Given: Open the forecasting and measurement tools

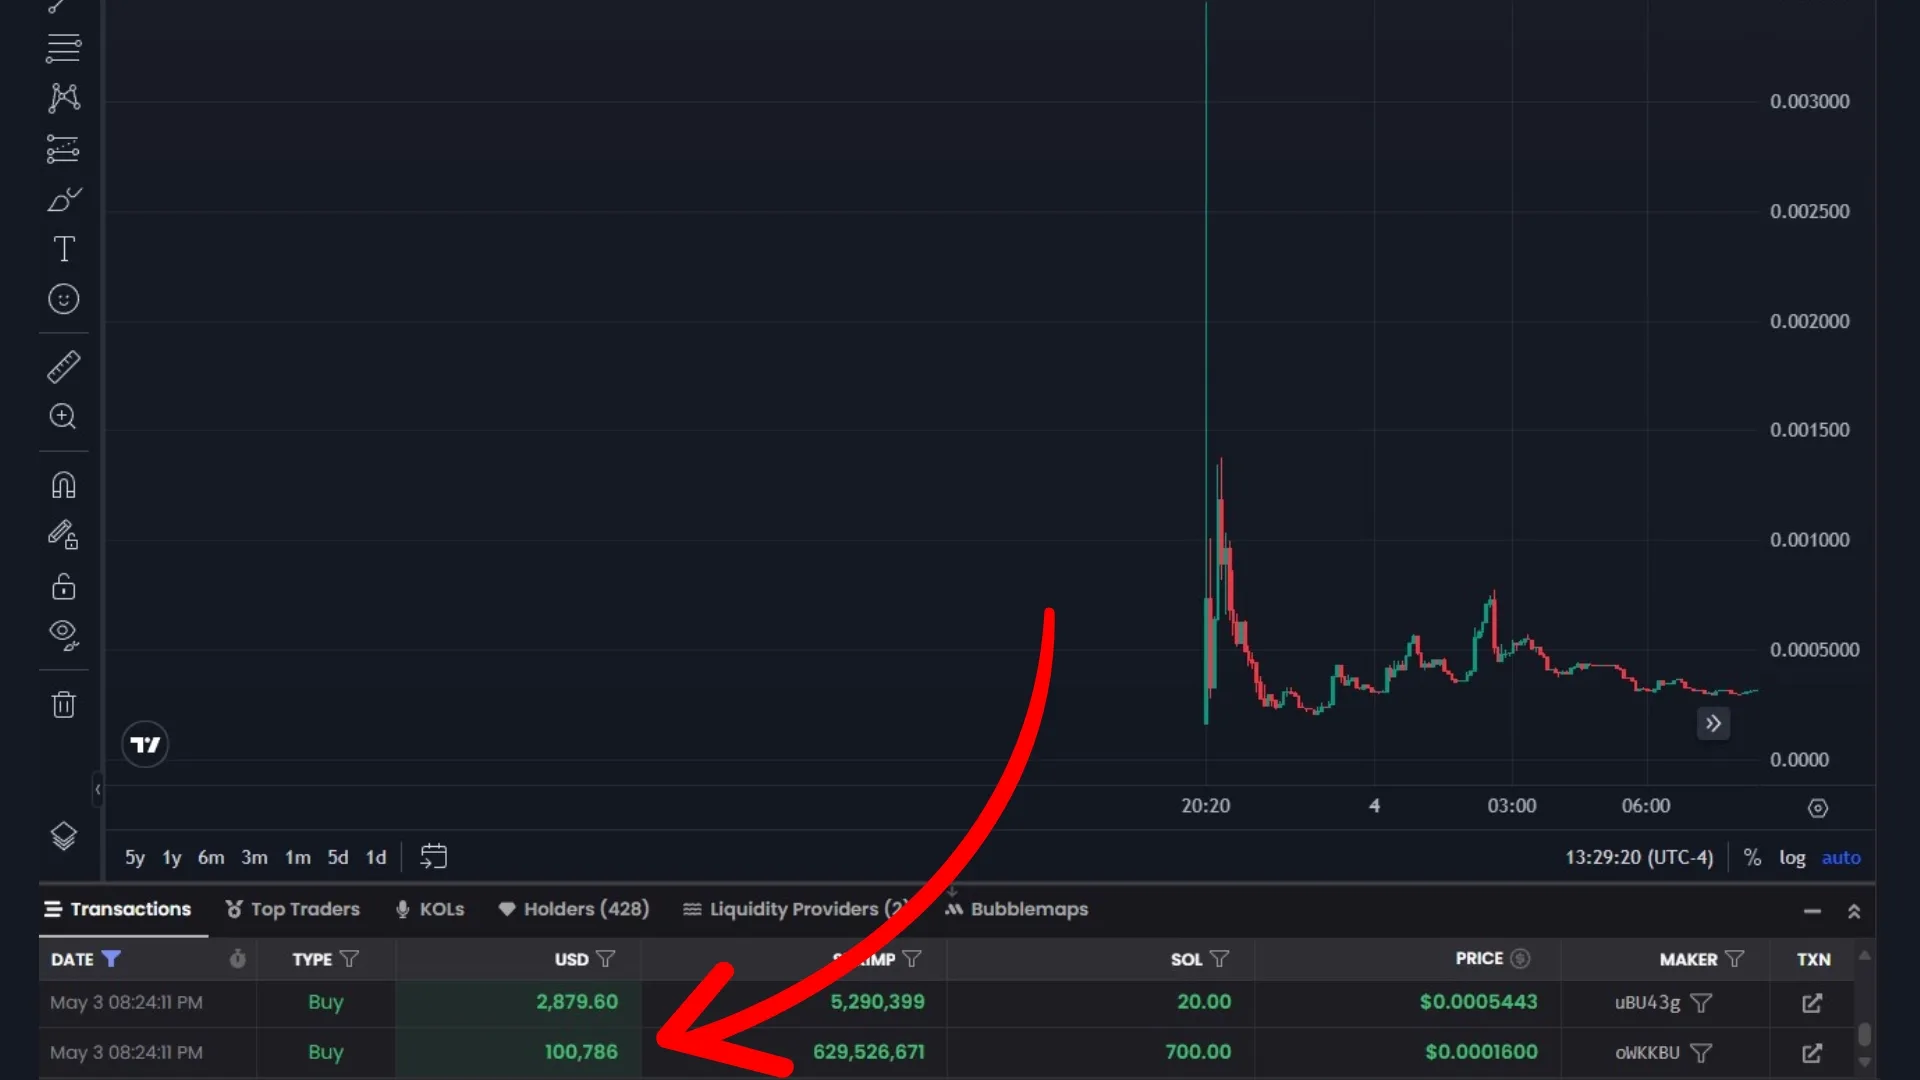Looking at the screenshot, I should click(63, 149).
